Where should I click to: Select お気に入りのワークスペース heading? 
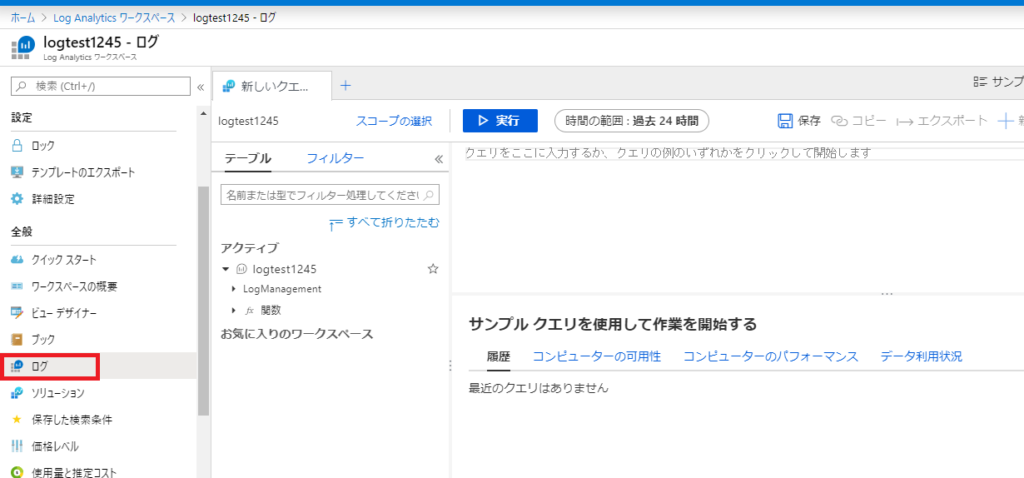pyautogui.click(x=296, y=334)
